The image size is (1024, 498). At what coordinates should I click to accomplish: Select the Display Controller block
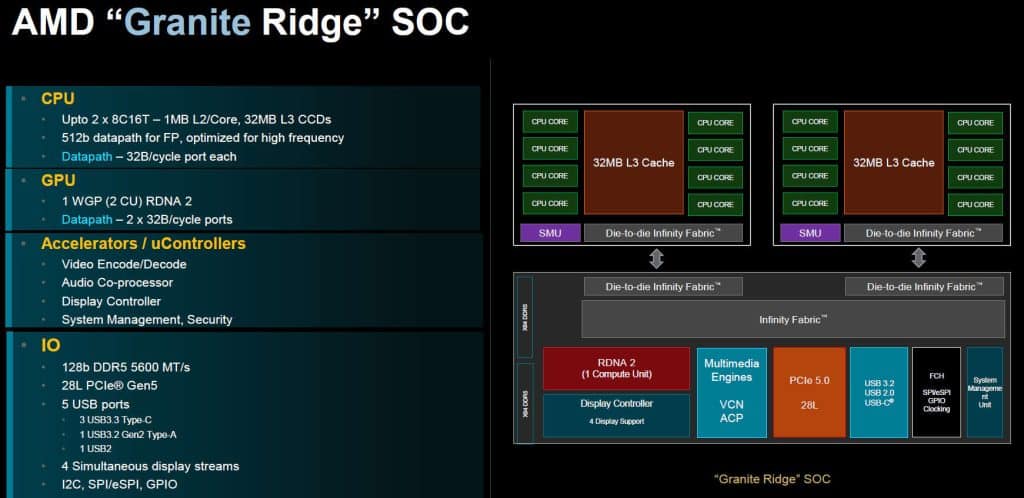616,414
